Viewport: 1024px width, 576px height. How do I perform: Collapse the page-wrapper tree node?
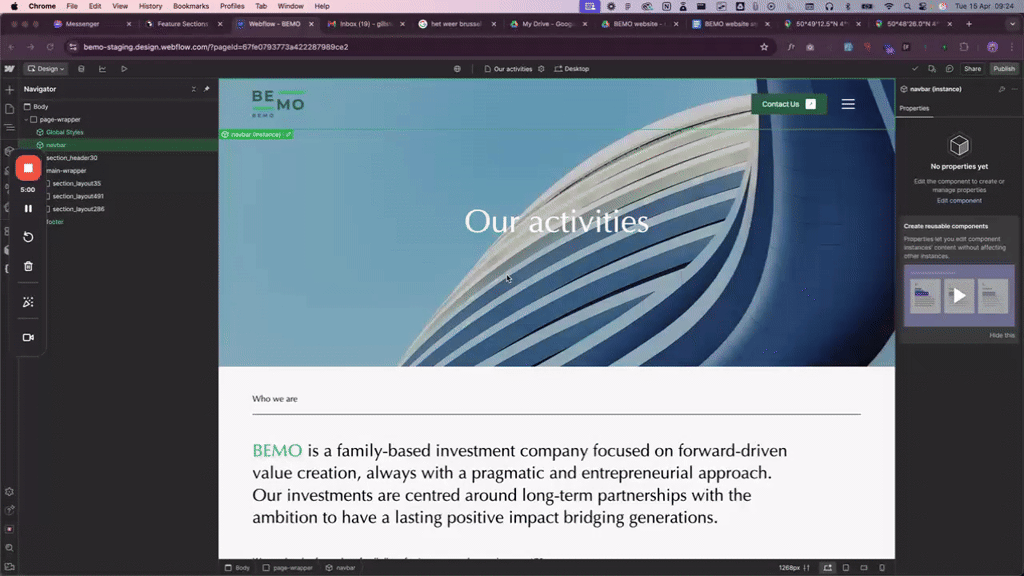tap(25, 120)
